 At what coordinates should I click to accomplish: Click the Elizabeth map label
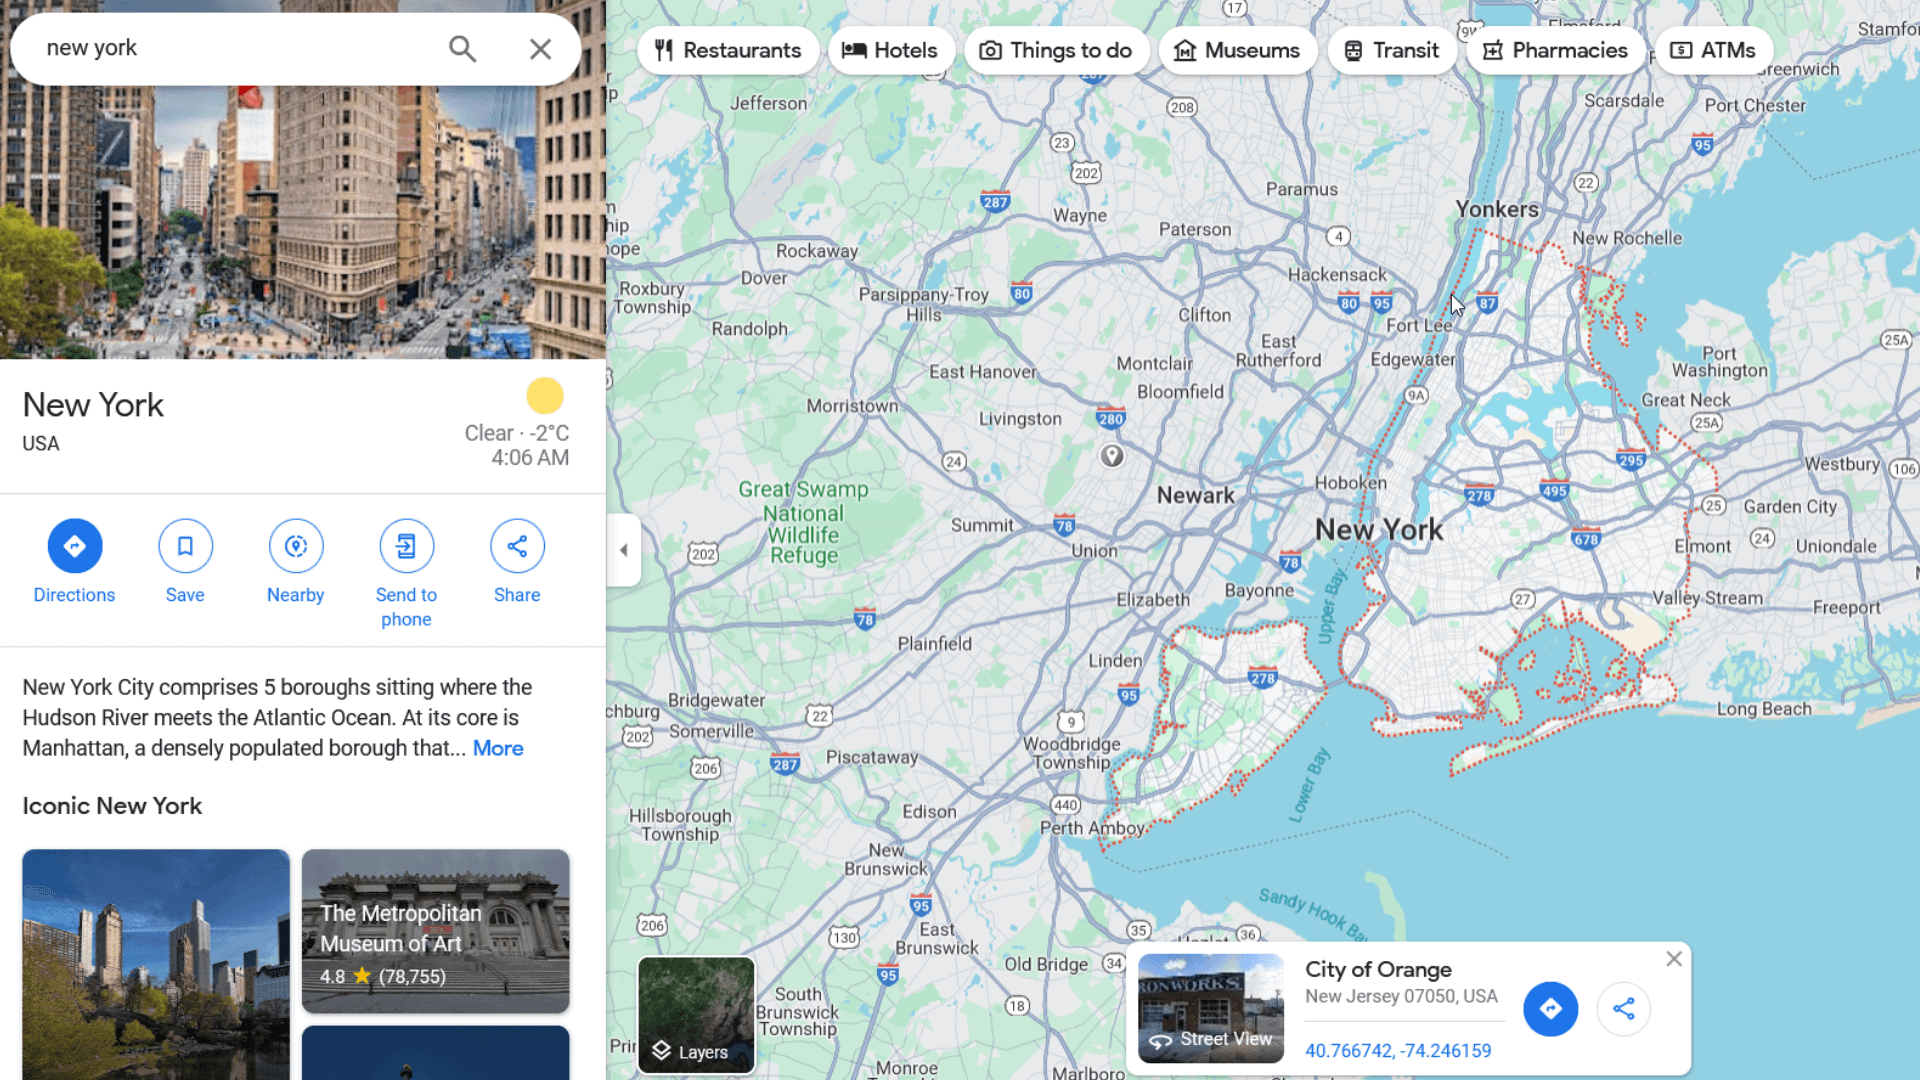(x=1153, y=600)
